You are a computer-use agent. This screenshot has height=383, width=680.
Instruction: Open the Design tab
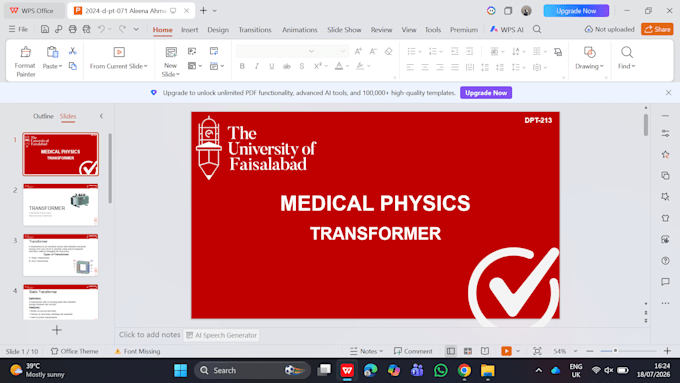pyautogui.click(x=218, y=29)
